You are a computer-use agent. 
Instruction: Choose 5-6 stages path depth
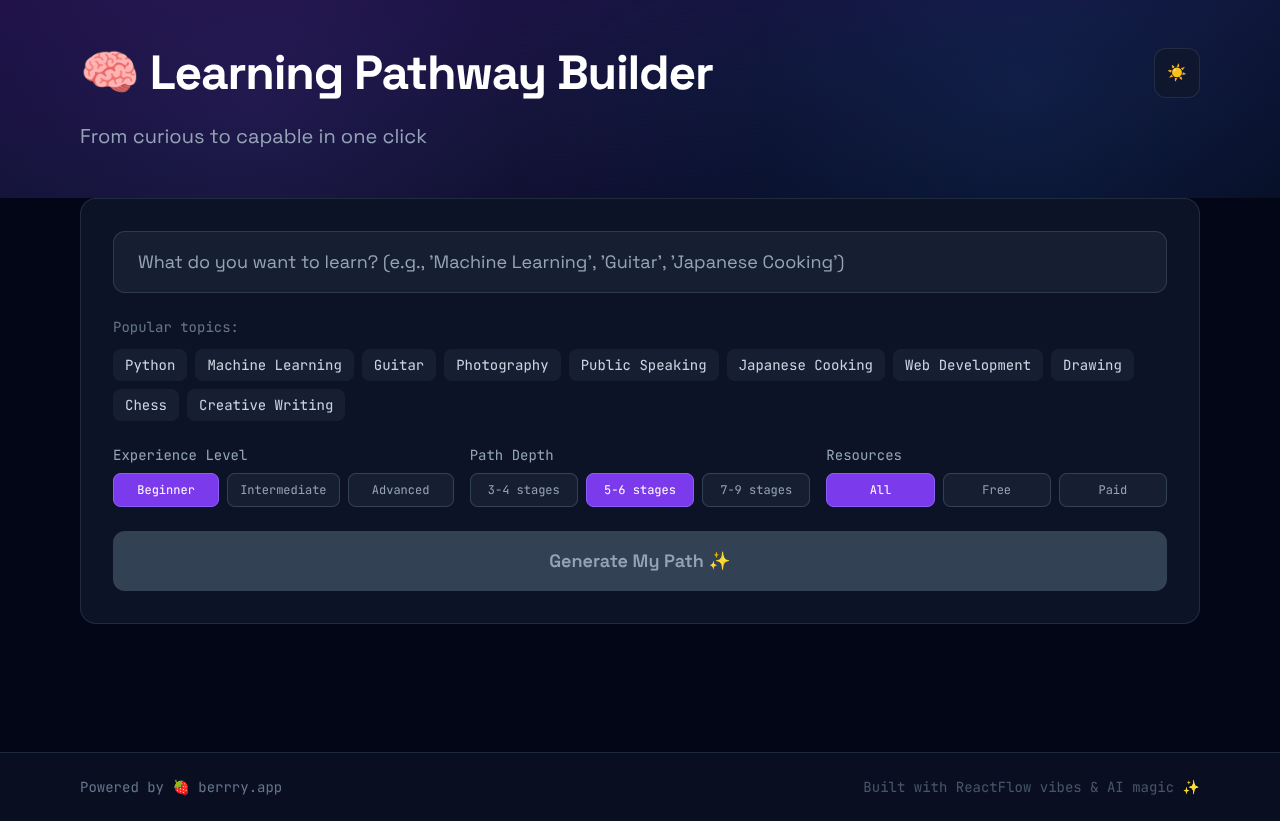[x=640, y=490]
